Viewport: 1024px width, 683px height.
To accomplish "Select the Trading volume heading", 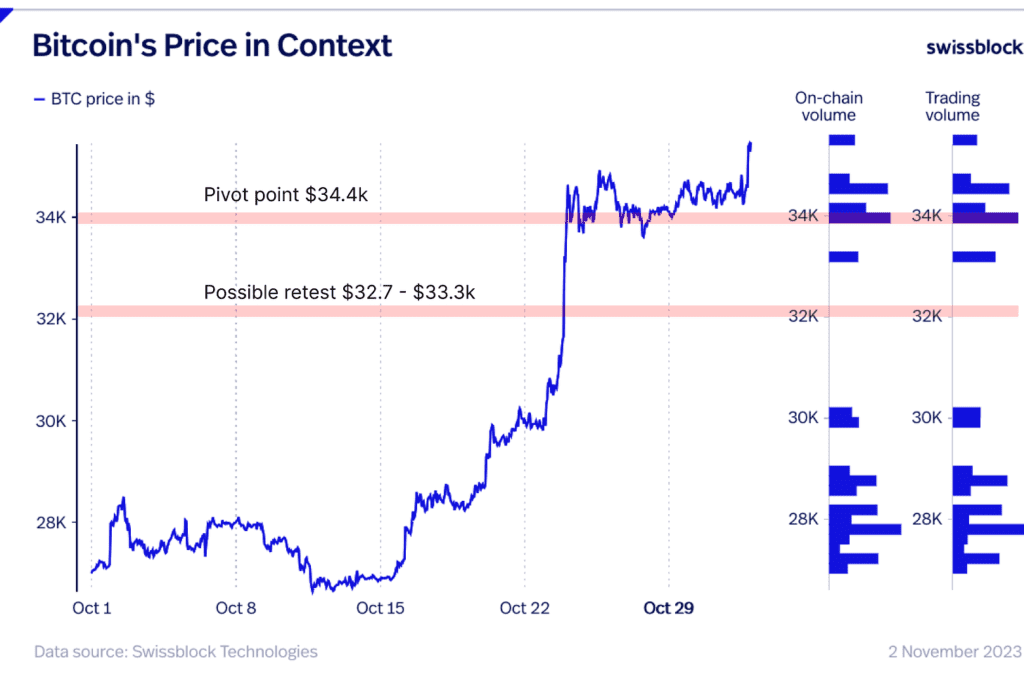I will point(952,106).
